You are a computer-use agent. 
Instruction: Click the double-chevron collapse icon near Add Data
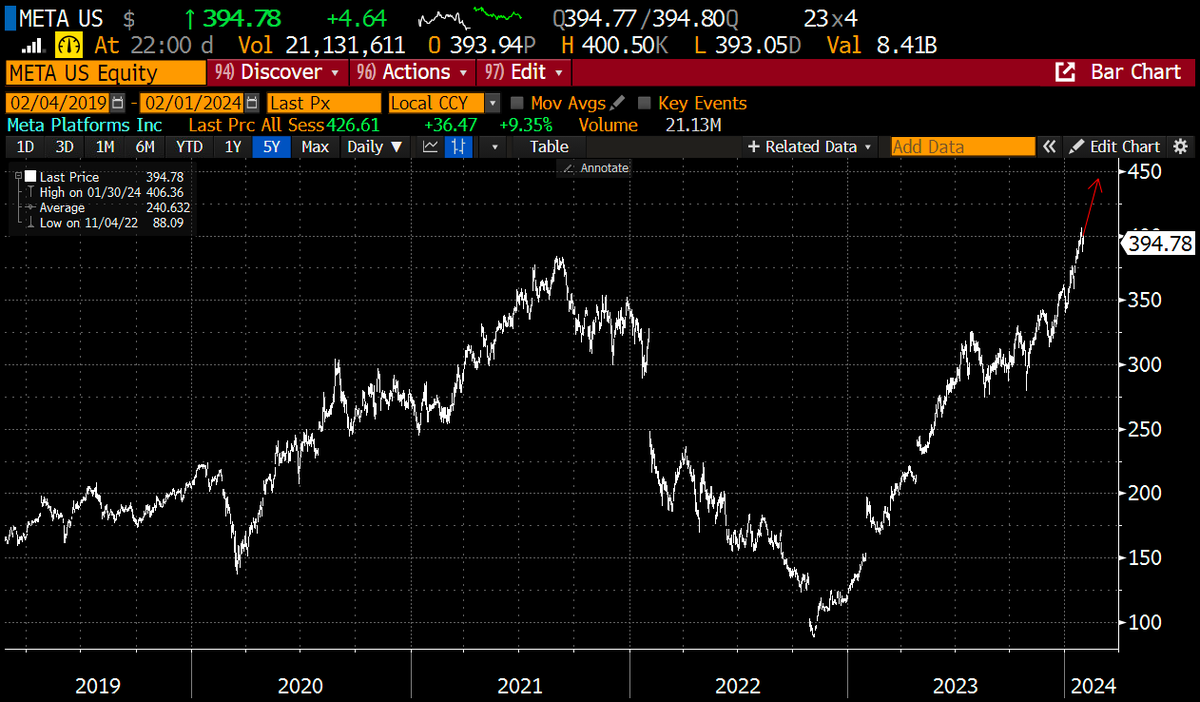(x=1049, y=146)
